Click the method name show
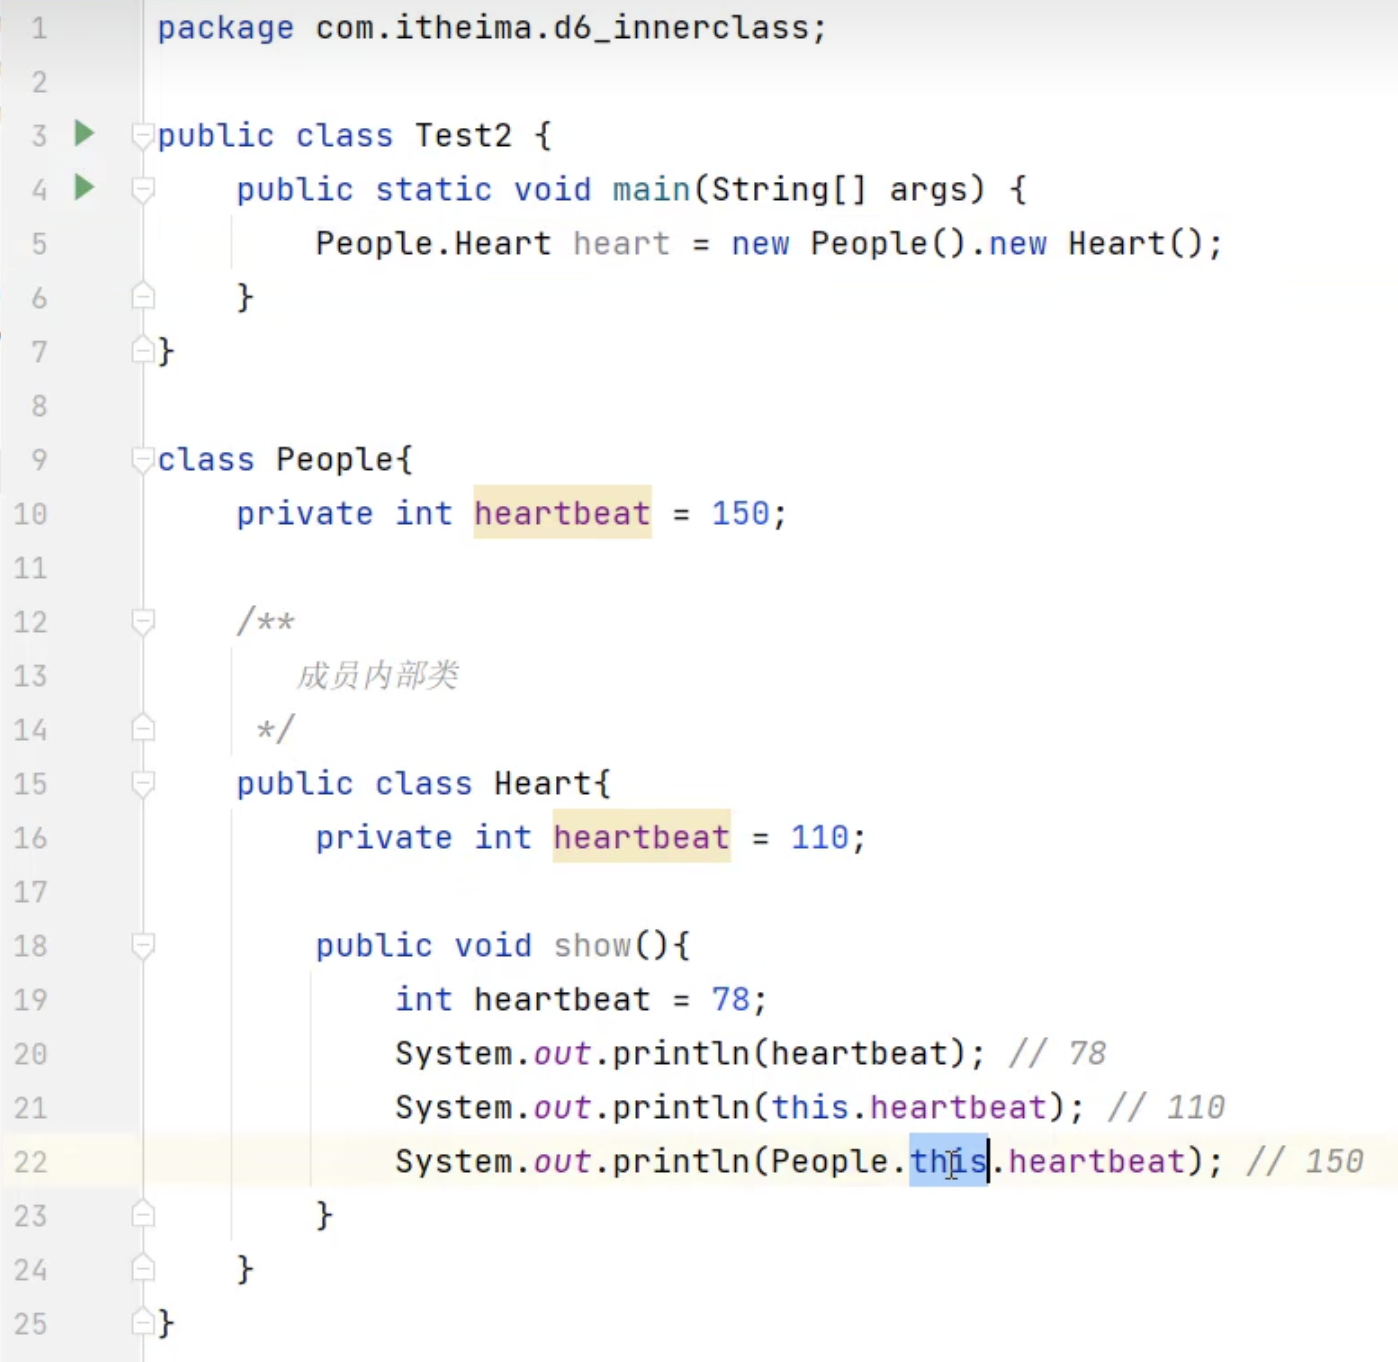The height and width of the screenshot is (1362, 1398). (592, 945)
